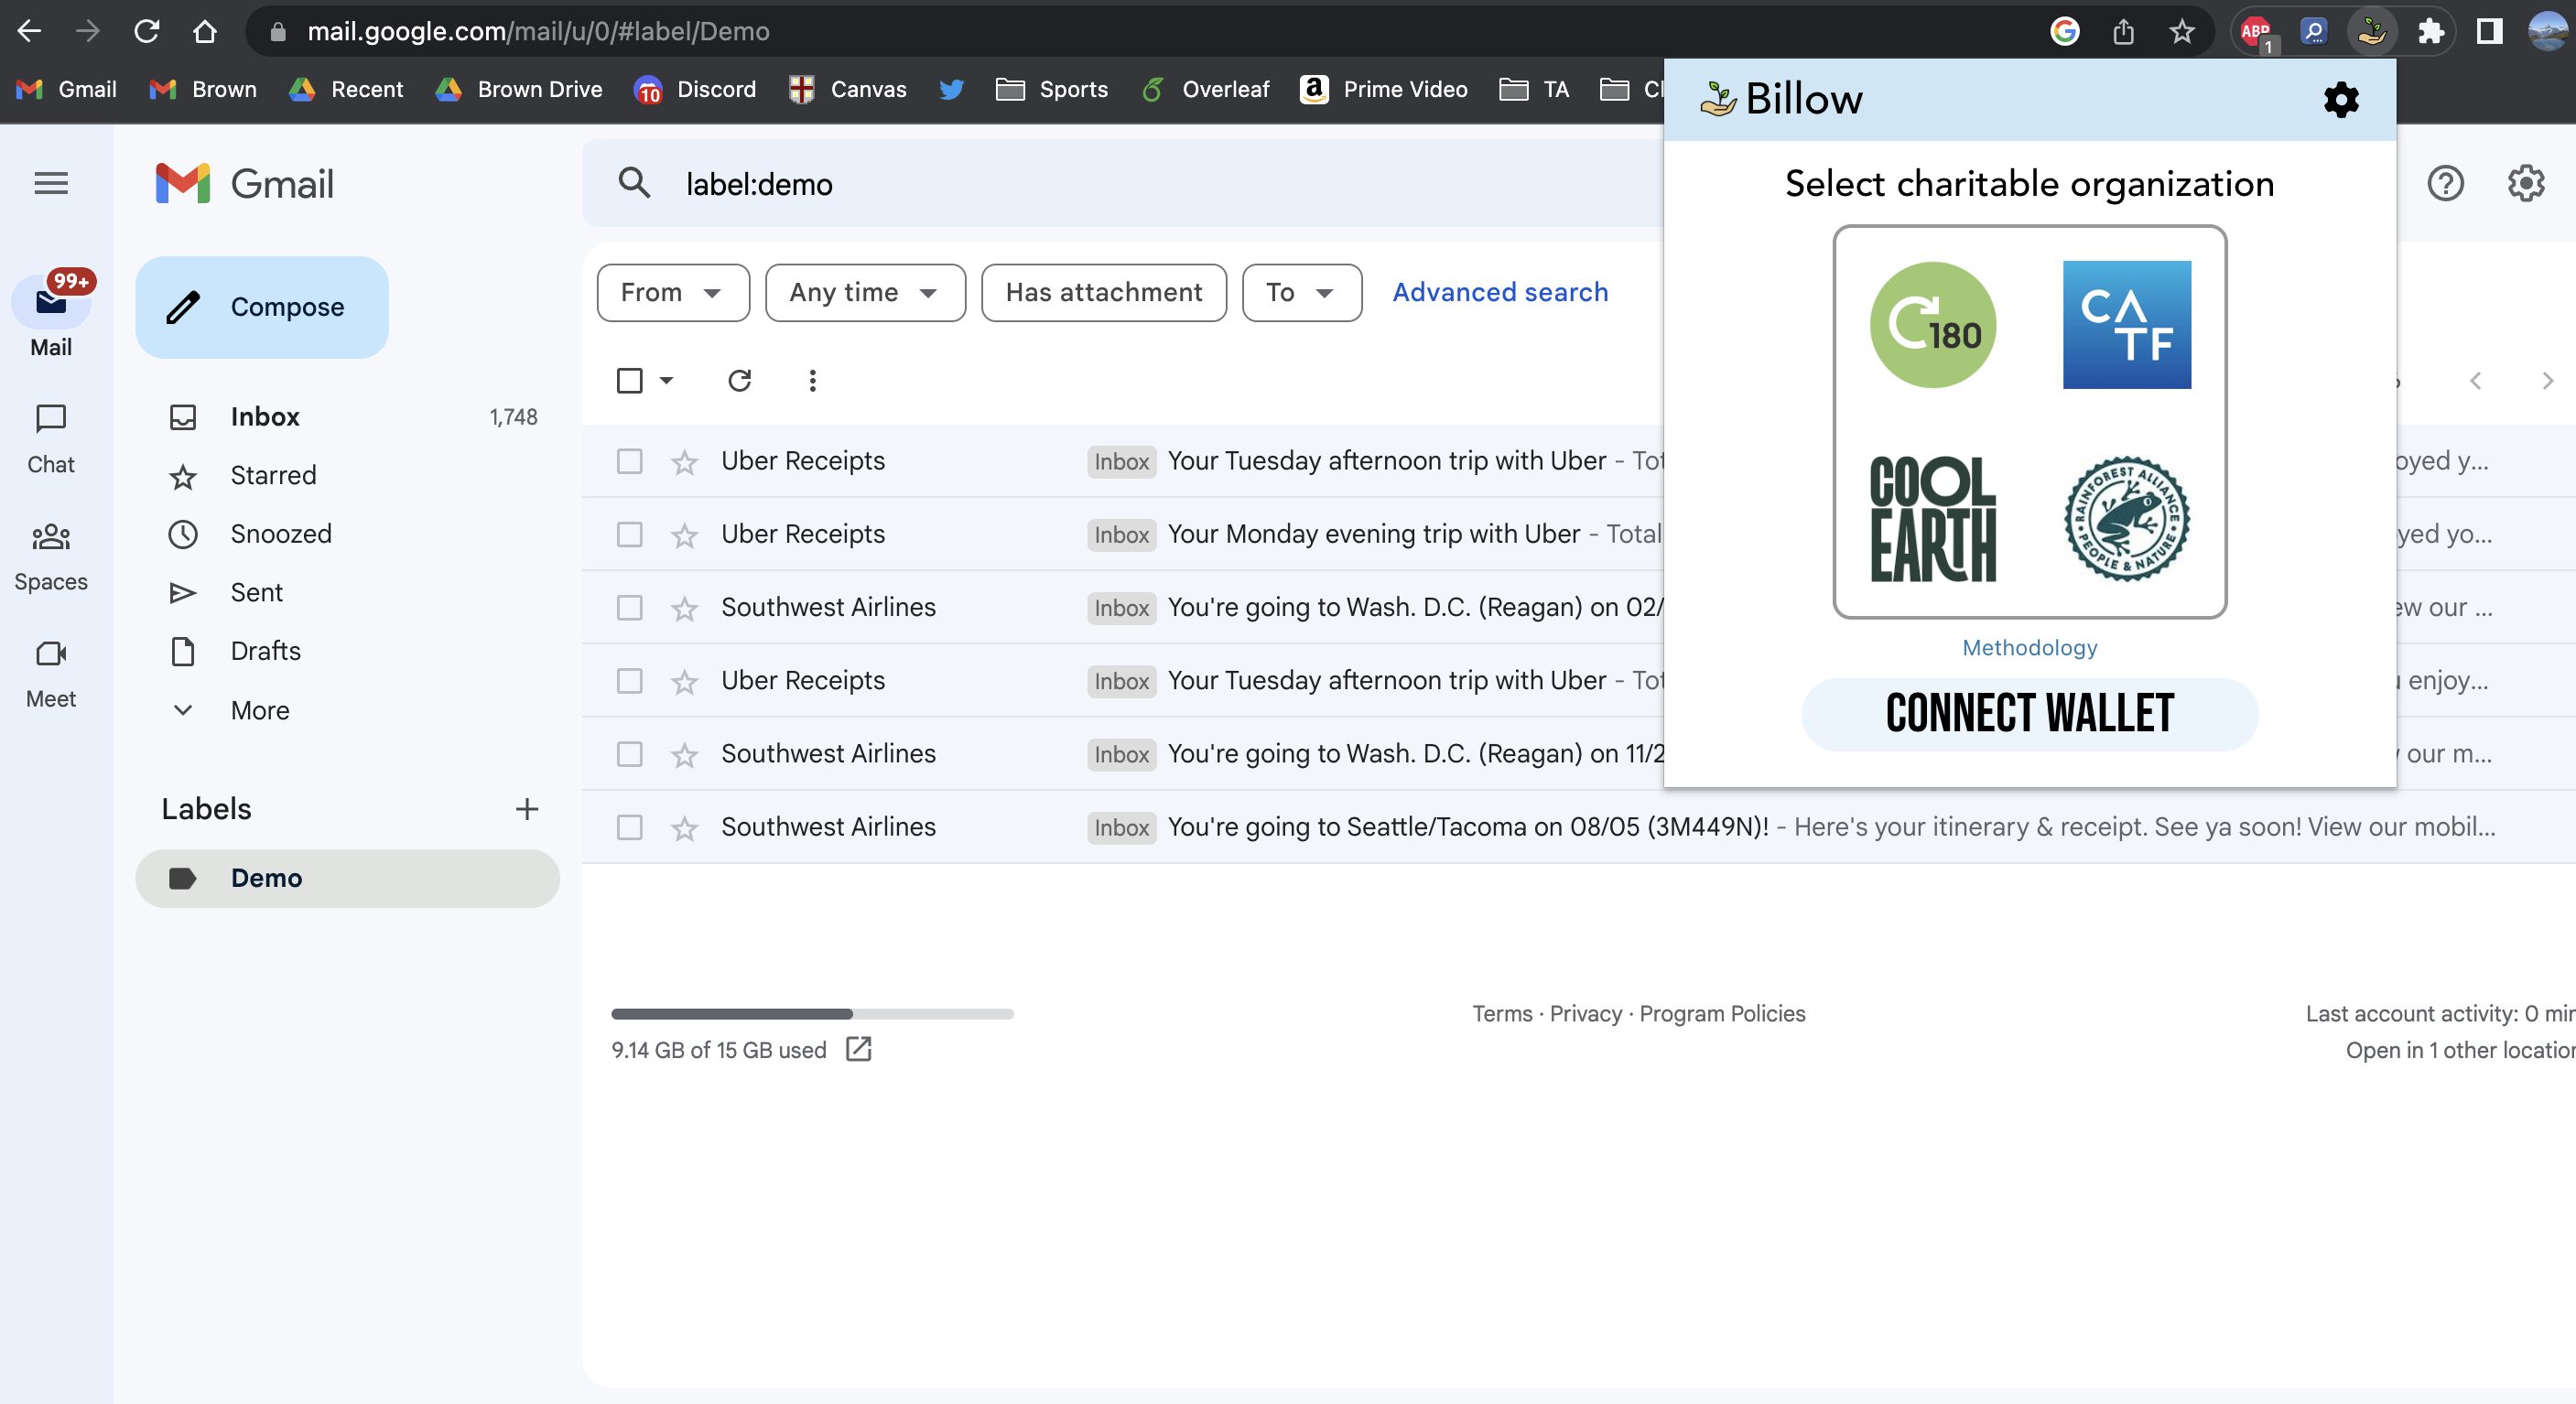This screenshot has height=1404, width=2576.
Task: Star the Seattle/Tacoma Southwest Airlines email
Action: click(x=684, y=828)
